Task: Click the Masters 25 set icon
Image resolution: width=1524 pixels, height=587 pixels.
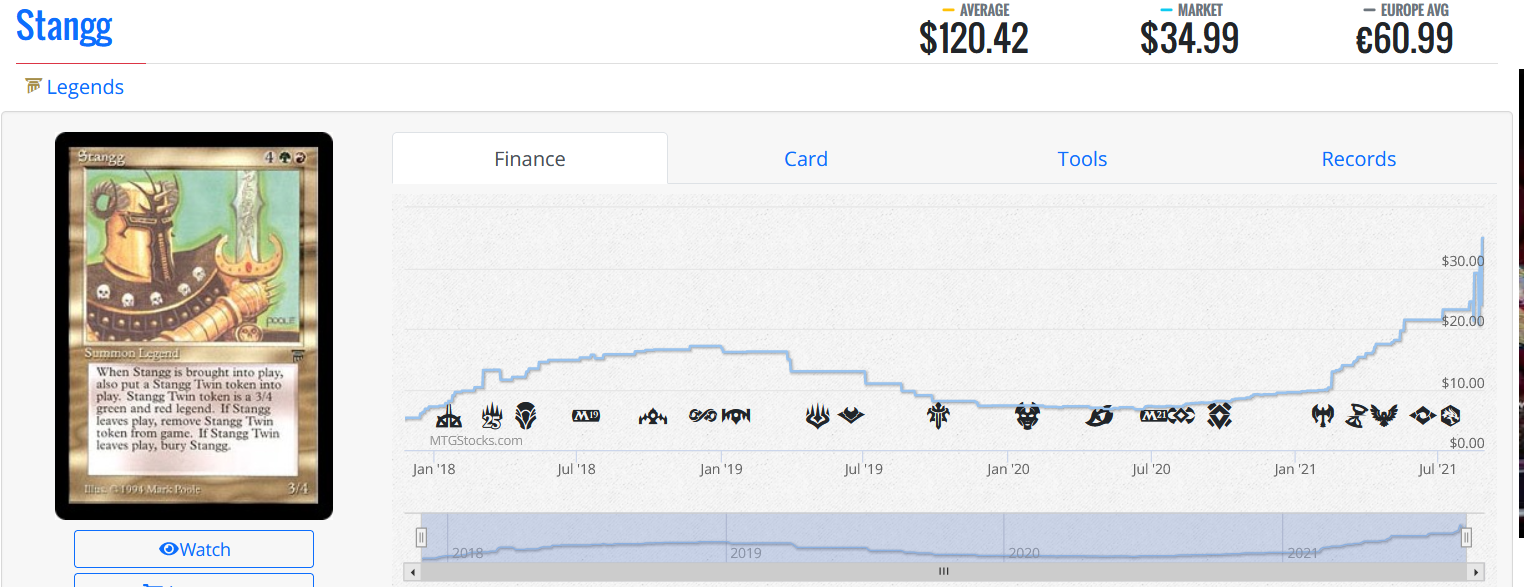Action: (492, 415)
